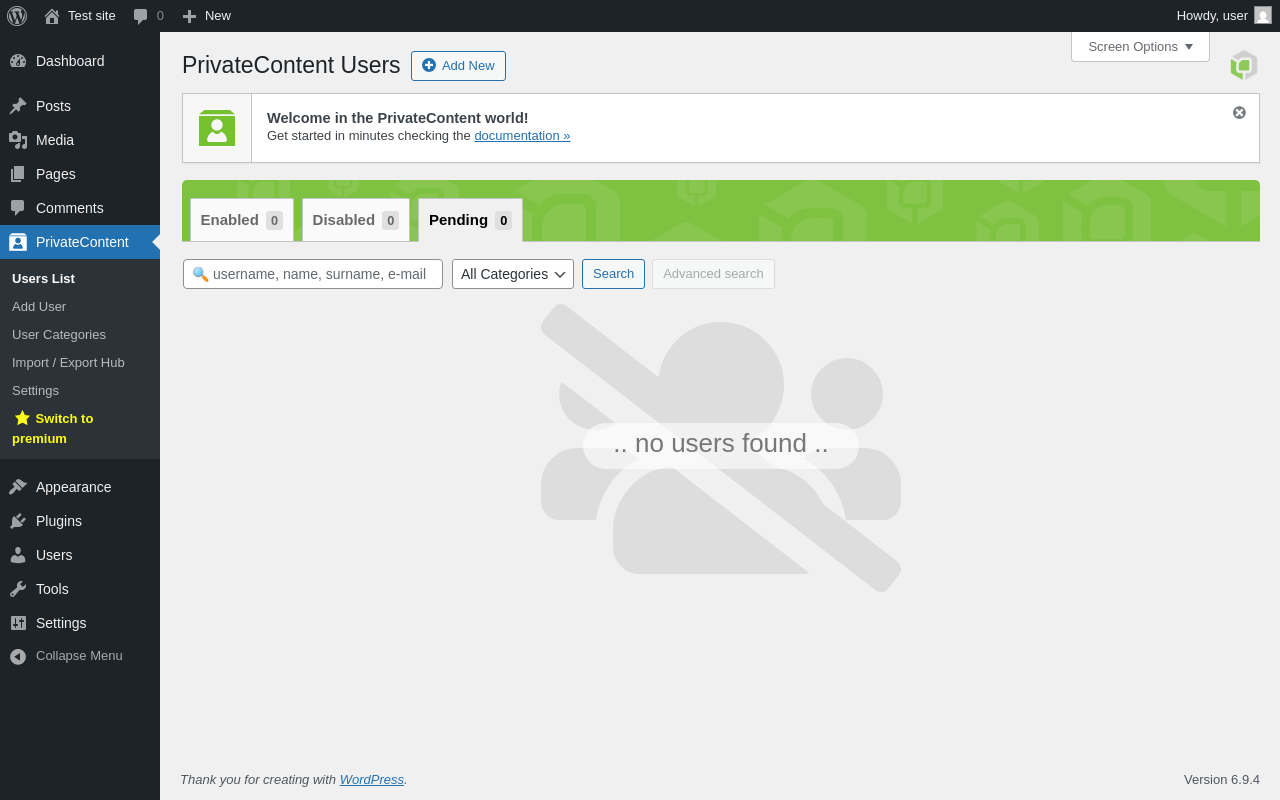
Task: Click the Add New user button
Action: coord(458,66)
